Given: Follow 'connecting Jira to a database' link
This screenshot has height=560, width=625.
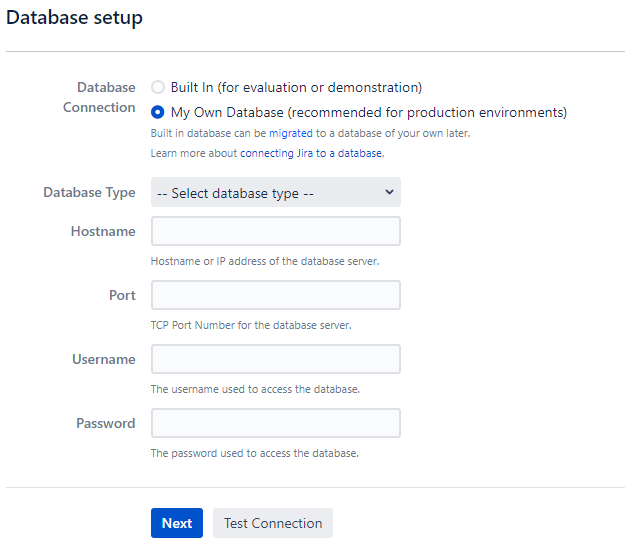Looking at the screenshot, I should pyautogui.click(x=311, y=154).
